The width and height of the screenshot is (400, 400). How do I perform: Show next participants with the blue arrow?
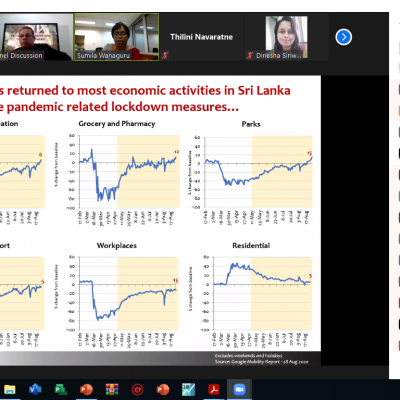[x=344, y=37]
